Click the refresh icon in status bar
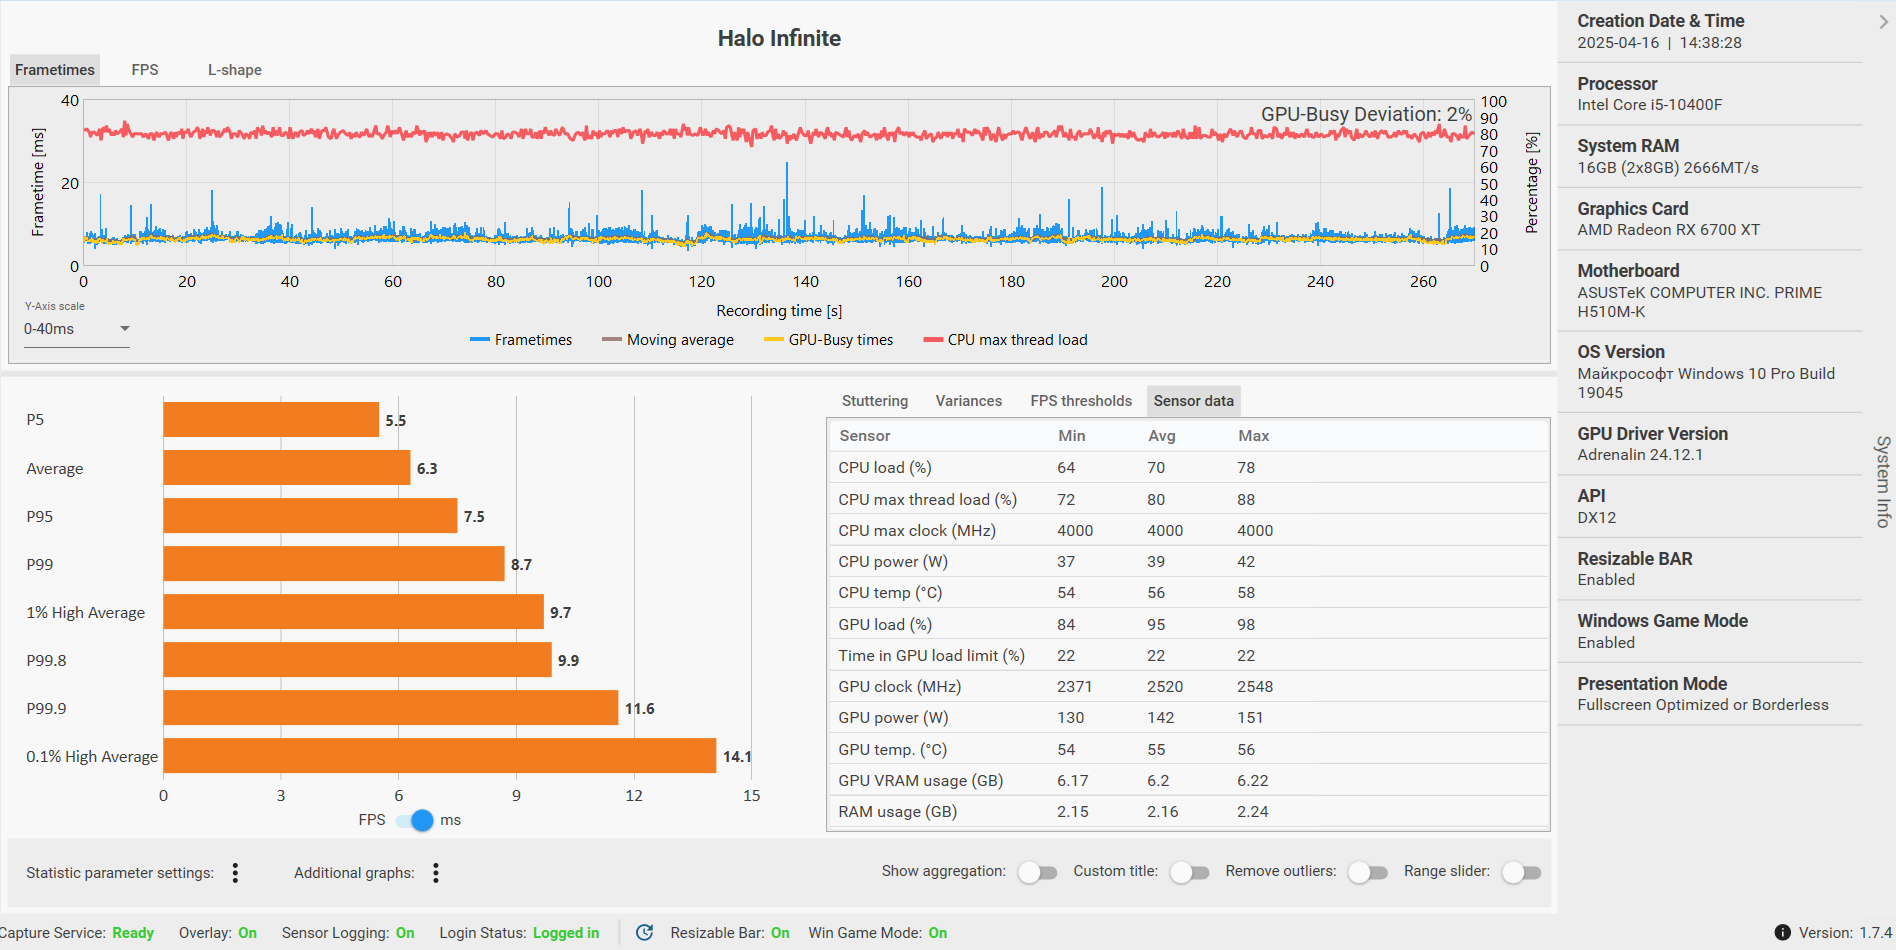The height and width of the screenshot is (950, 1896). [x=645, y=932]
